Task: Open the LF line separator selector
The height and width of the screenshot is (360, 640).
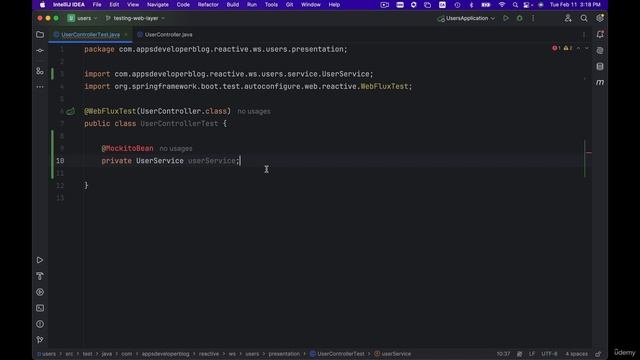Action: coord(532,354)
